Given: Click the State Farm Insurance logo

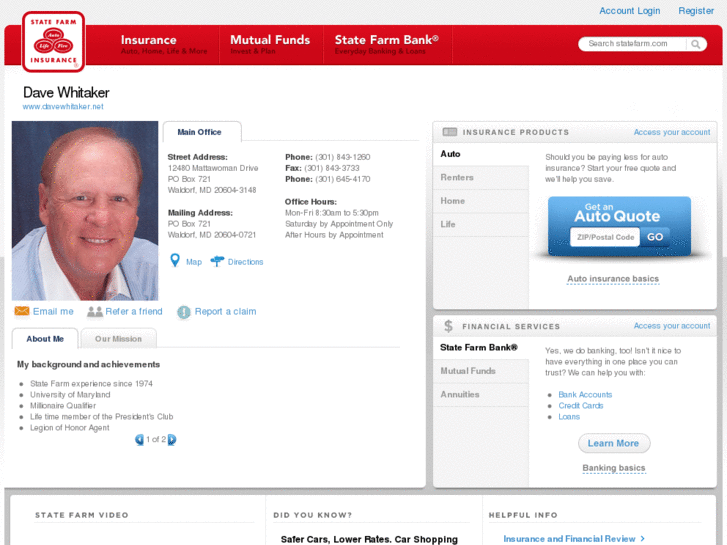Looking at the screenshot, I should [x=53, y=42].
